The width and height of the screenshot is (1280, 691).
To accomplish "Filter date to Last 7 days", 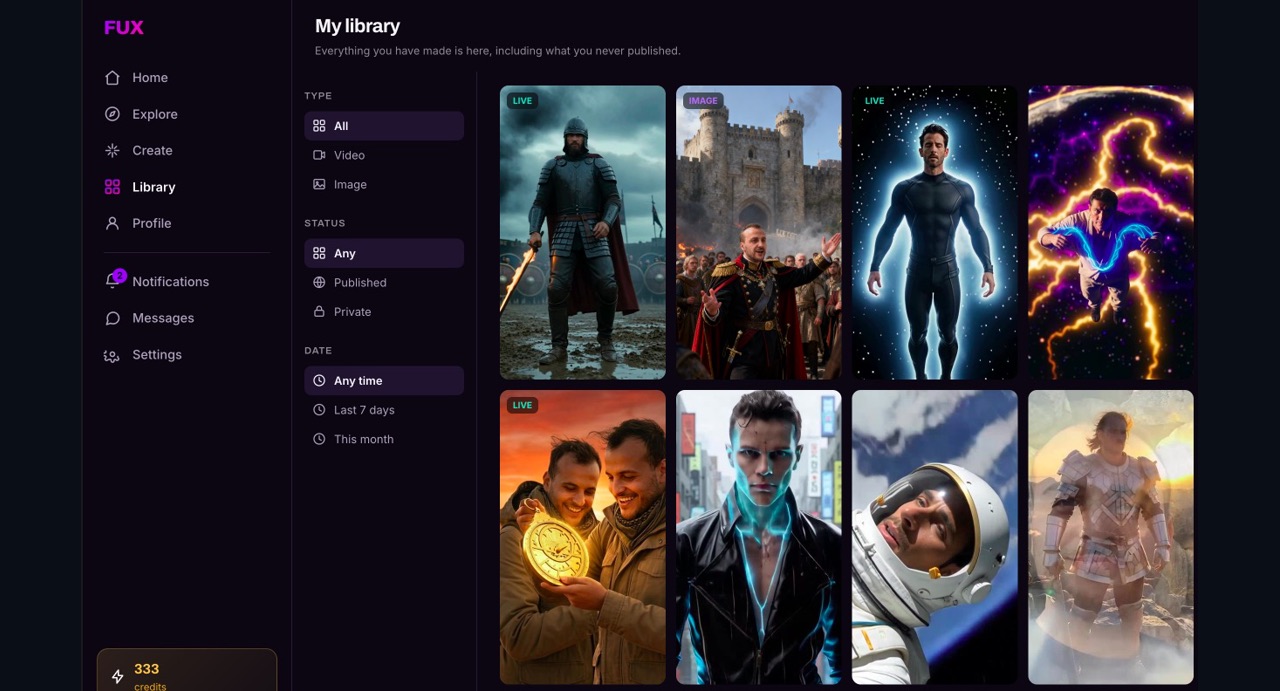I will tap(384, 410).
